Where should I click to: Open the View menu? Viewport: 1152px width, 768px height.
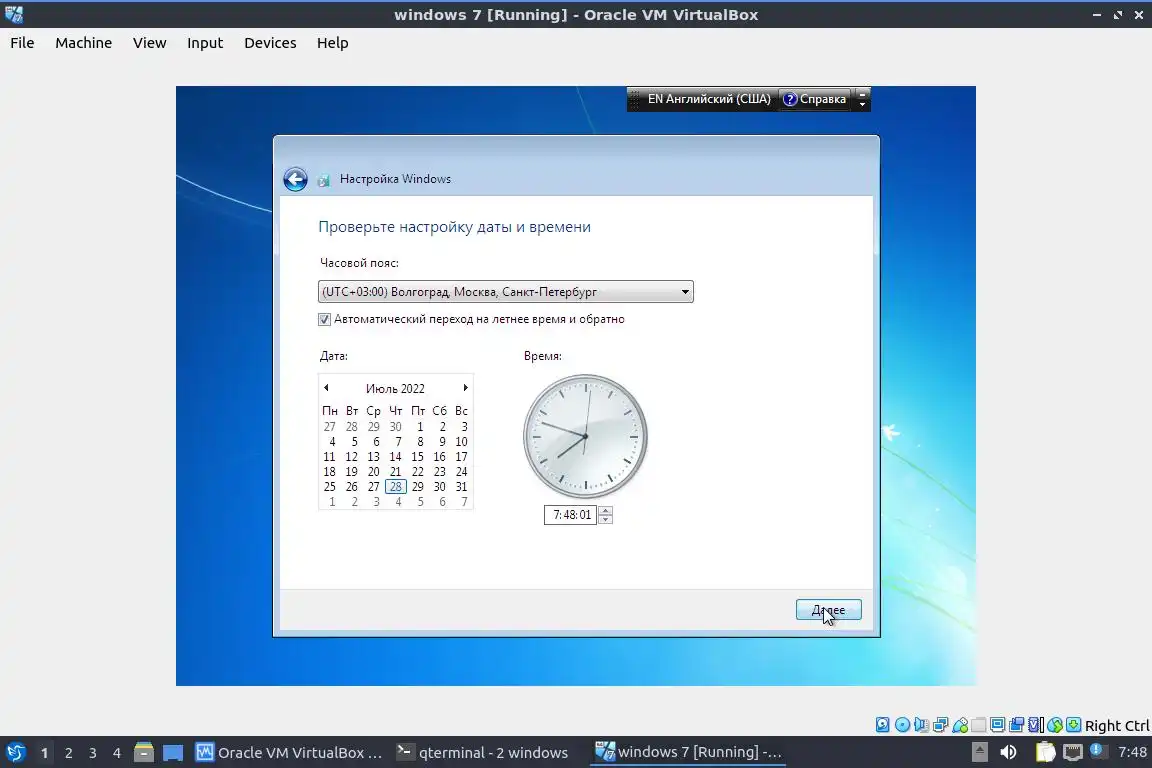click(x=149, y=43)
